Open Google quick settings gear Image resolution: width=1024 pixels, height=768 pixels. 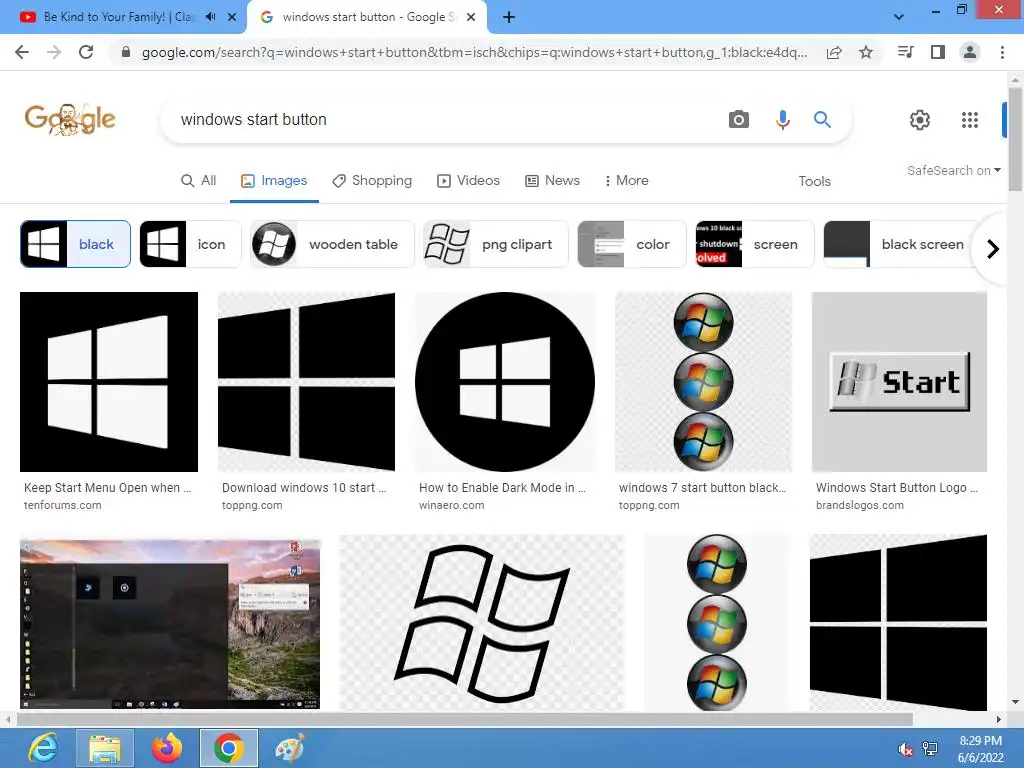(920, 120)
